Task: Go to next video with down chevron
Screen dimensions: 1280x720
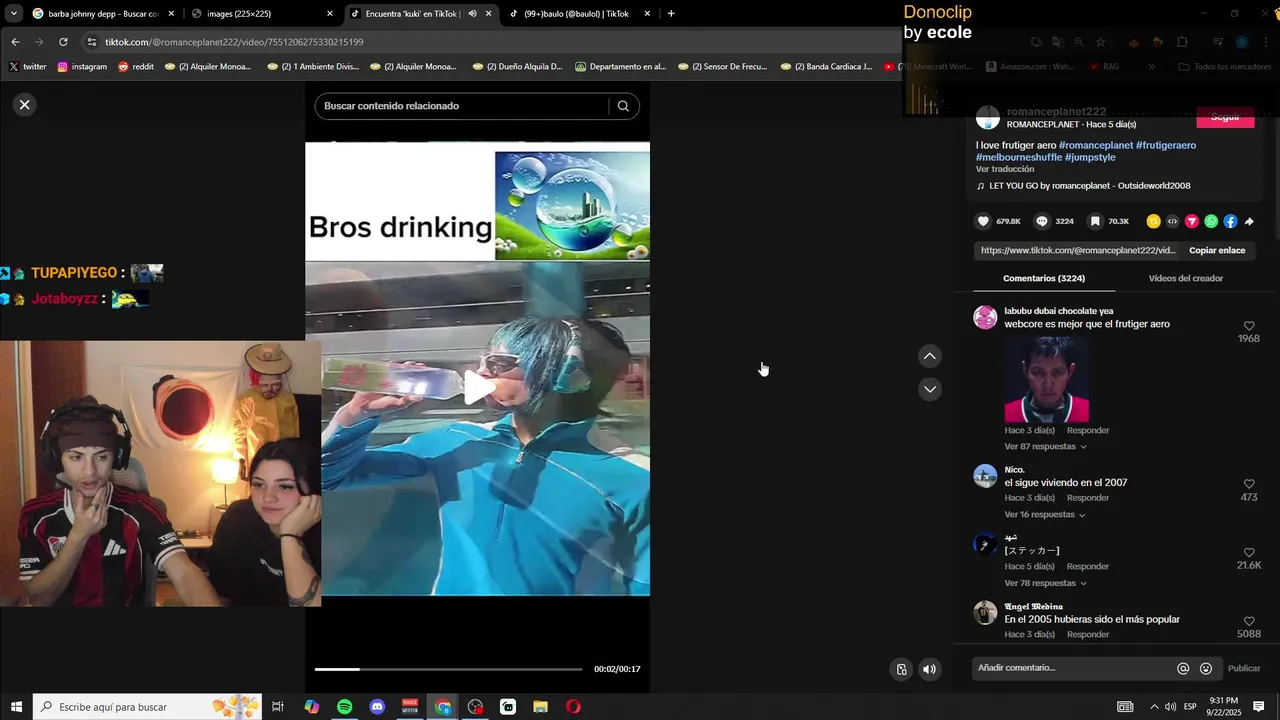Action: 930,389
